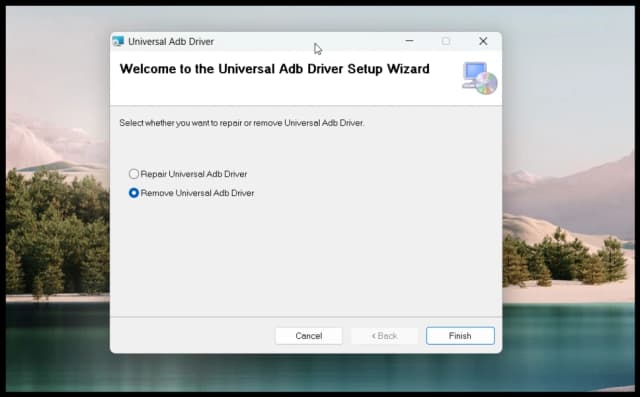The image size is (640, 397).
Task: Minimize the setup wizard window
Action: point(409,41)
